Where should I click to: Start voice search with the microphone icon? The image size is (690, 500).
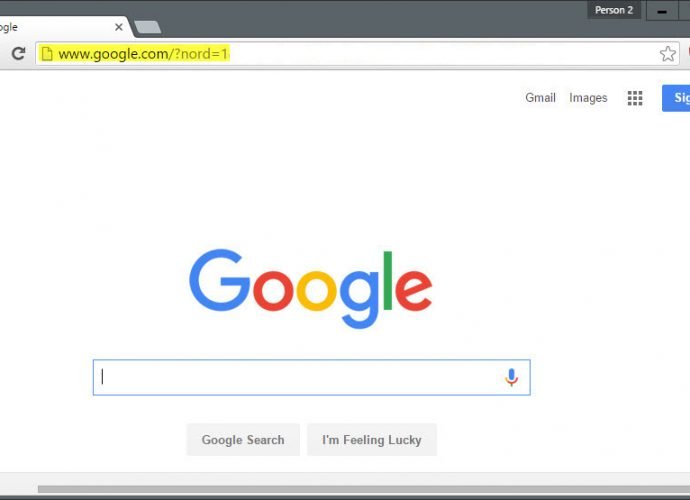pos(511,377)
